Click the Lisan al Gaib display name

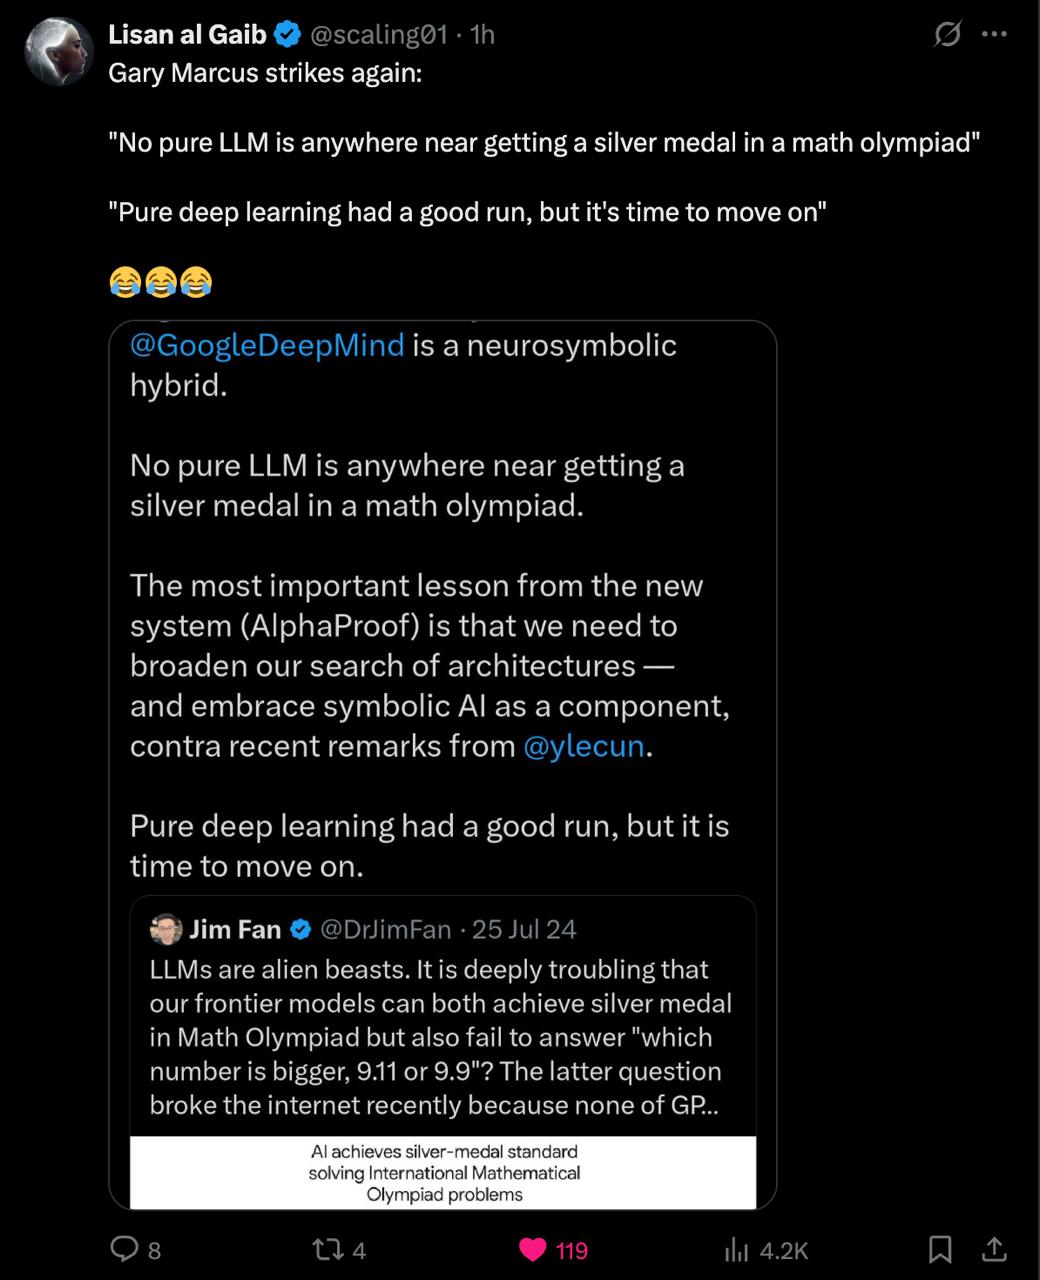187,34
